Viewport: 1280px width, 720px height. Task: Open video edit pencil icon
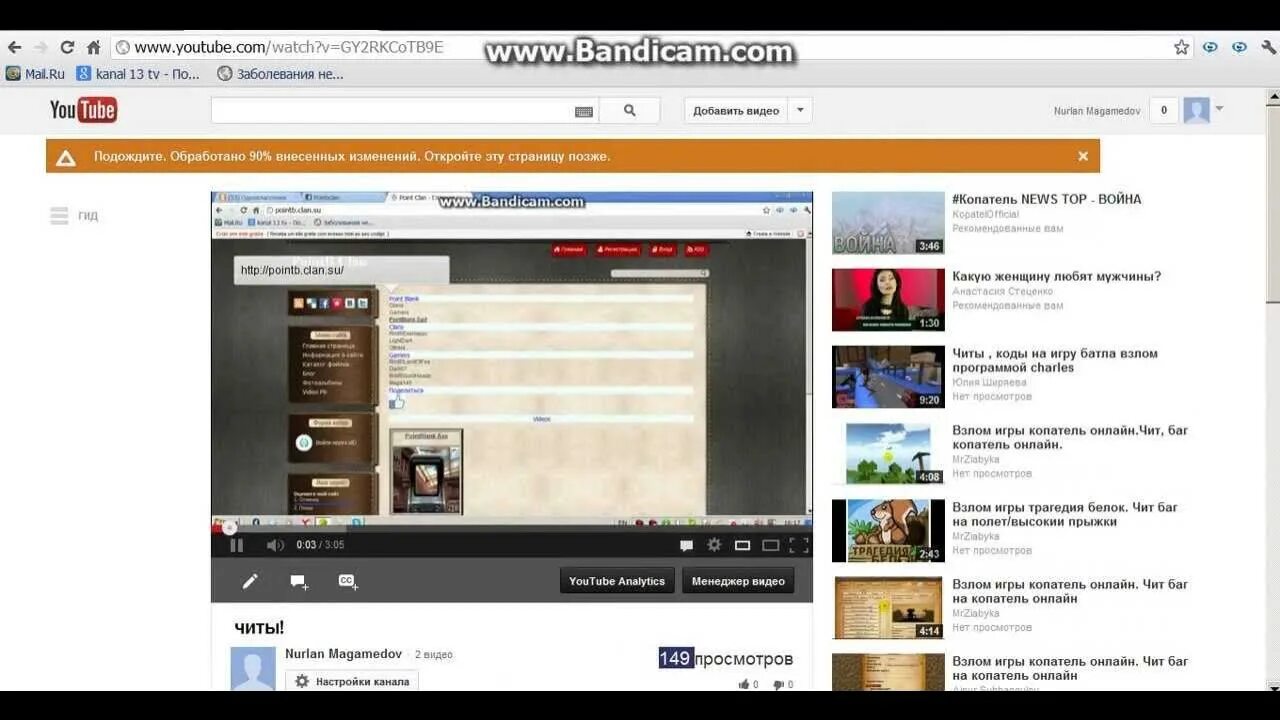pos(250,581)
